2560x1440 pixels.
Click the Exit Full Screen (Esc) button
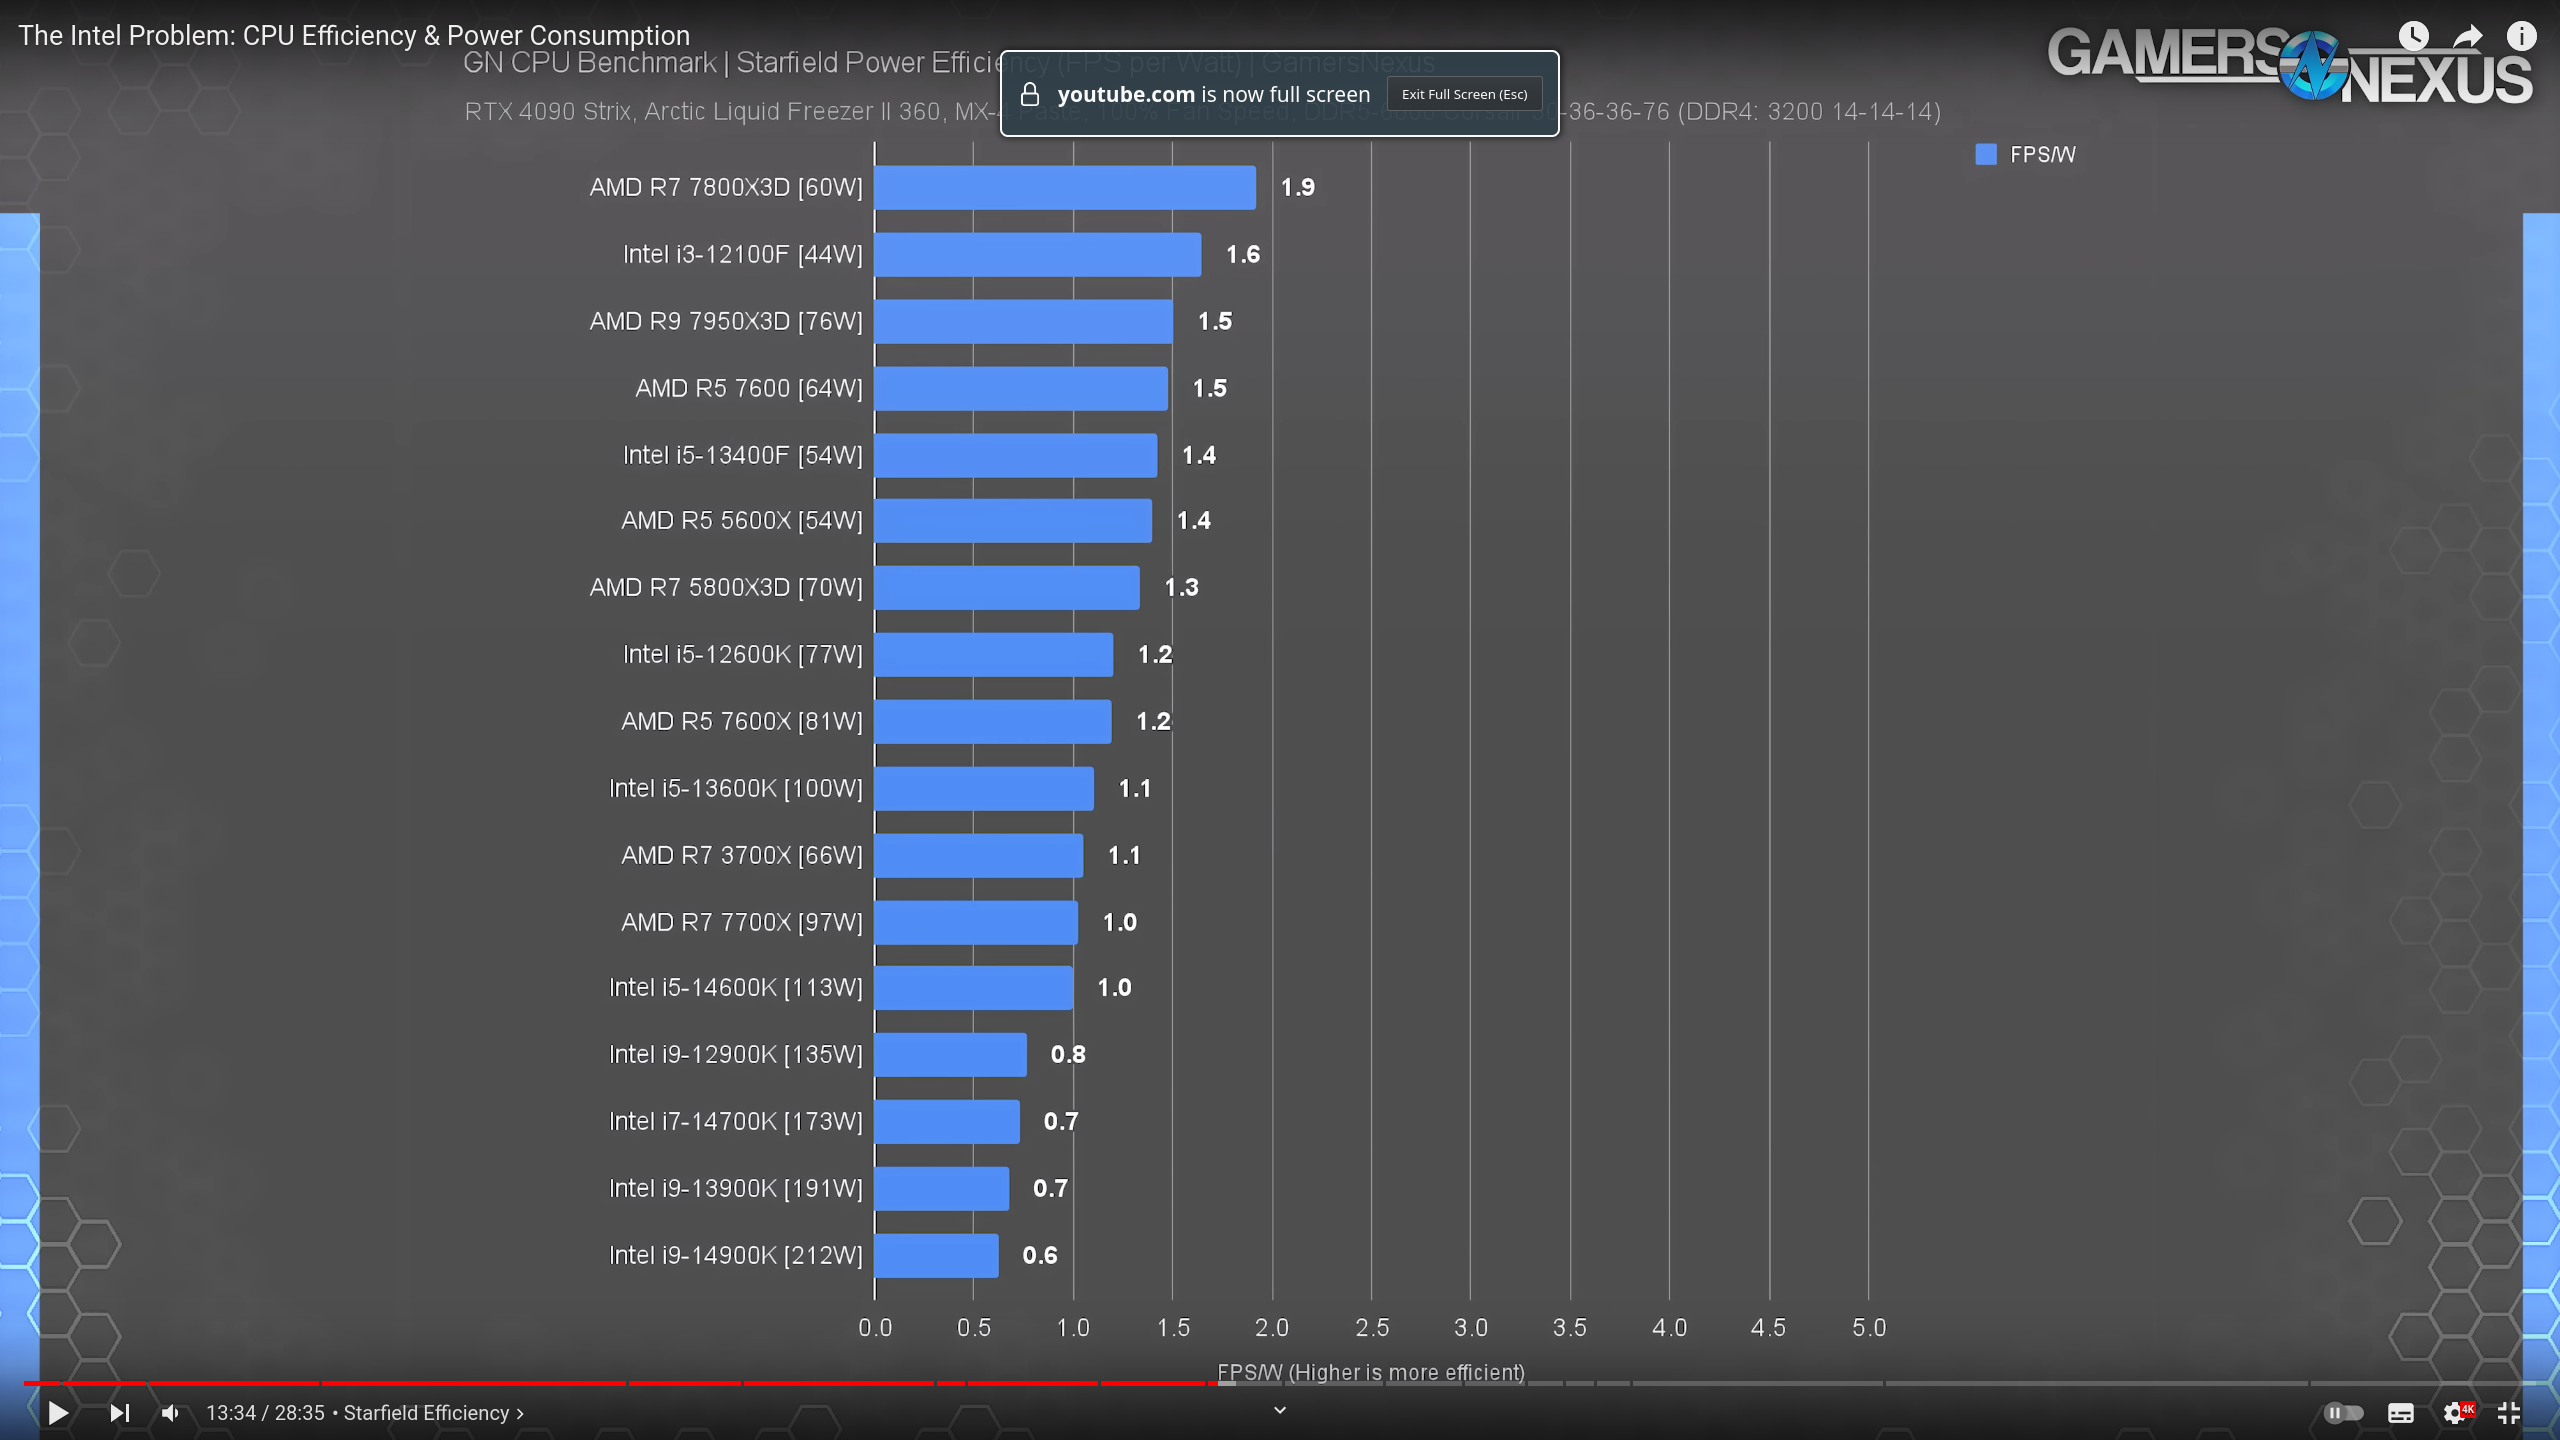1464,93
